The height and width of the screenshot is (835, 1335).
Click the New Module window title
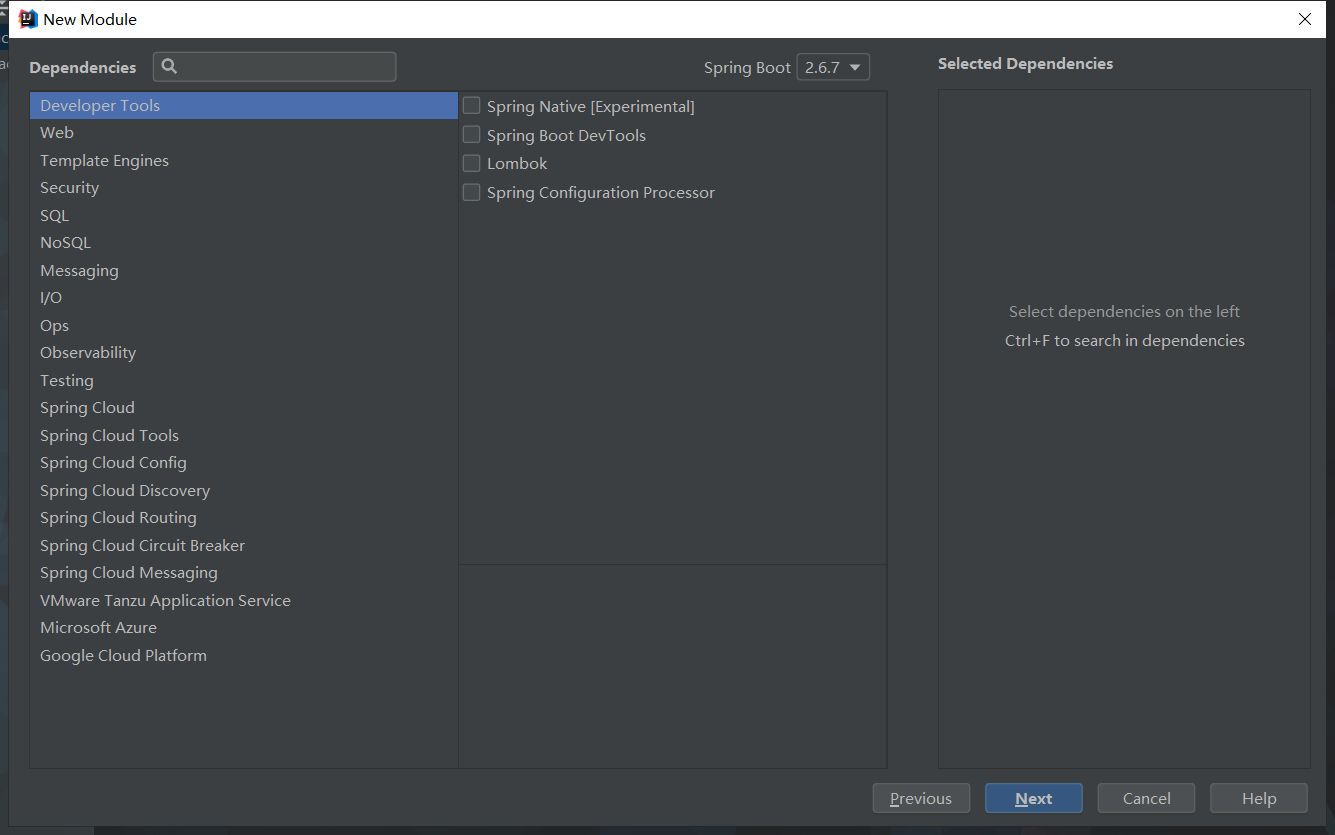[90, 19]
